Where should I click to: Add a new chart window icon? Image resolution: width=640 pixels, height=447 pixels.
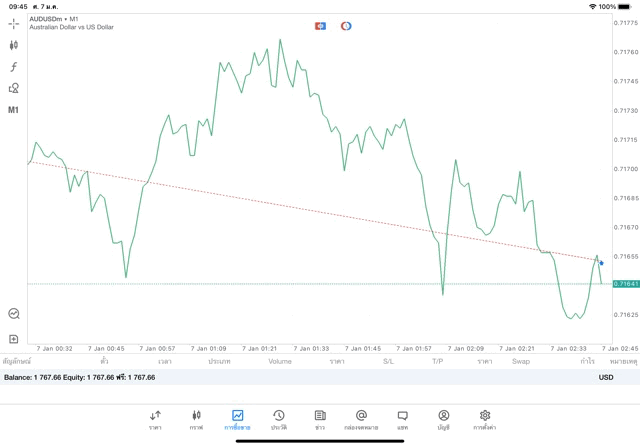(14, 339)
